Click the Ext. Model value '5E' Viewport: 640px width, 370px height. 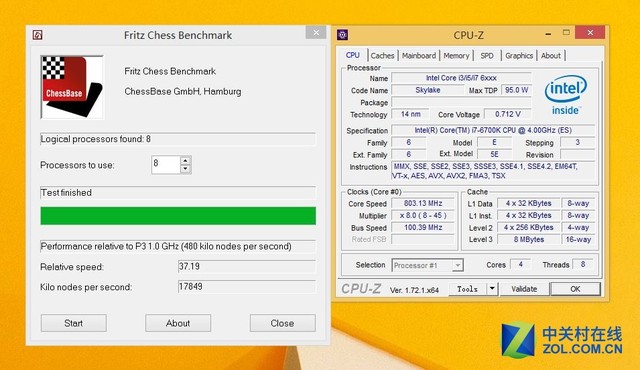(494, 154)
